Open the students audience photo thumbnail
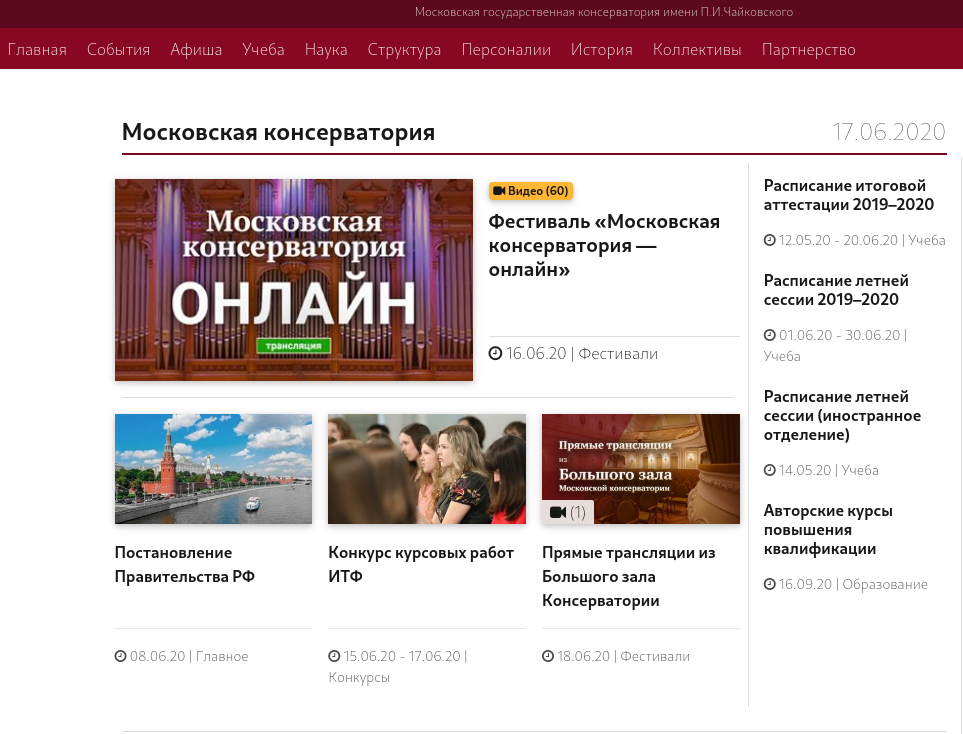This screenshot has height=734, width=963. 427,469
